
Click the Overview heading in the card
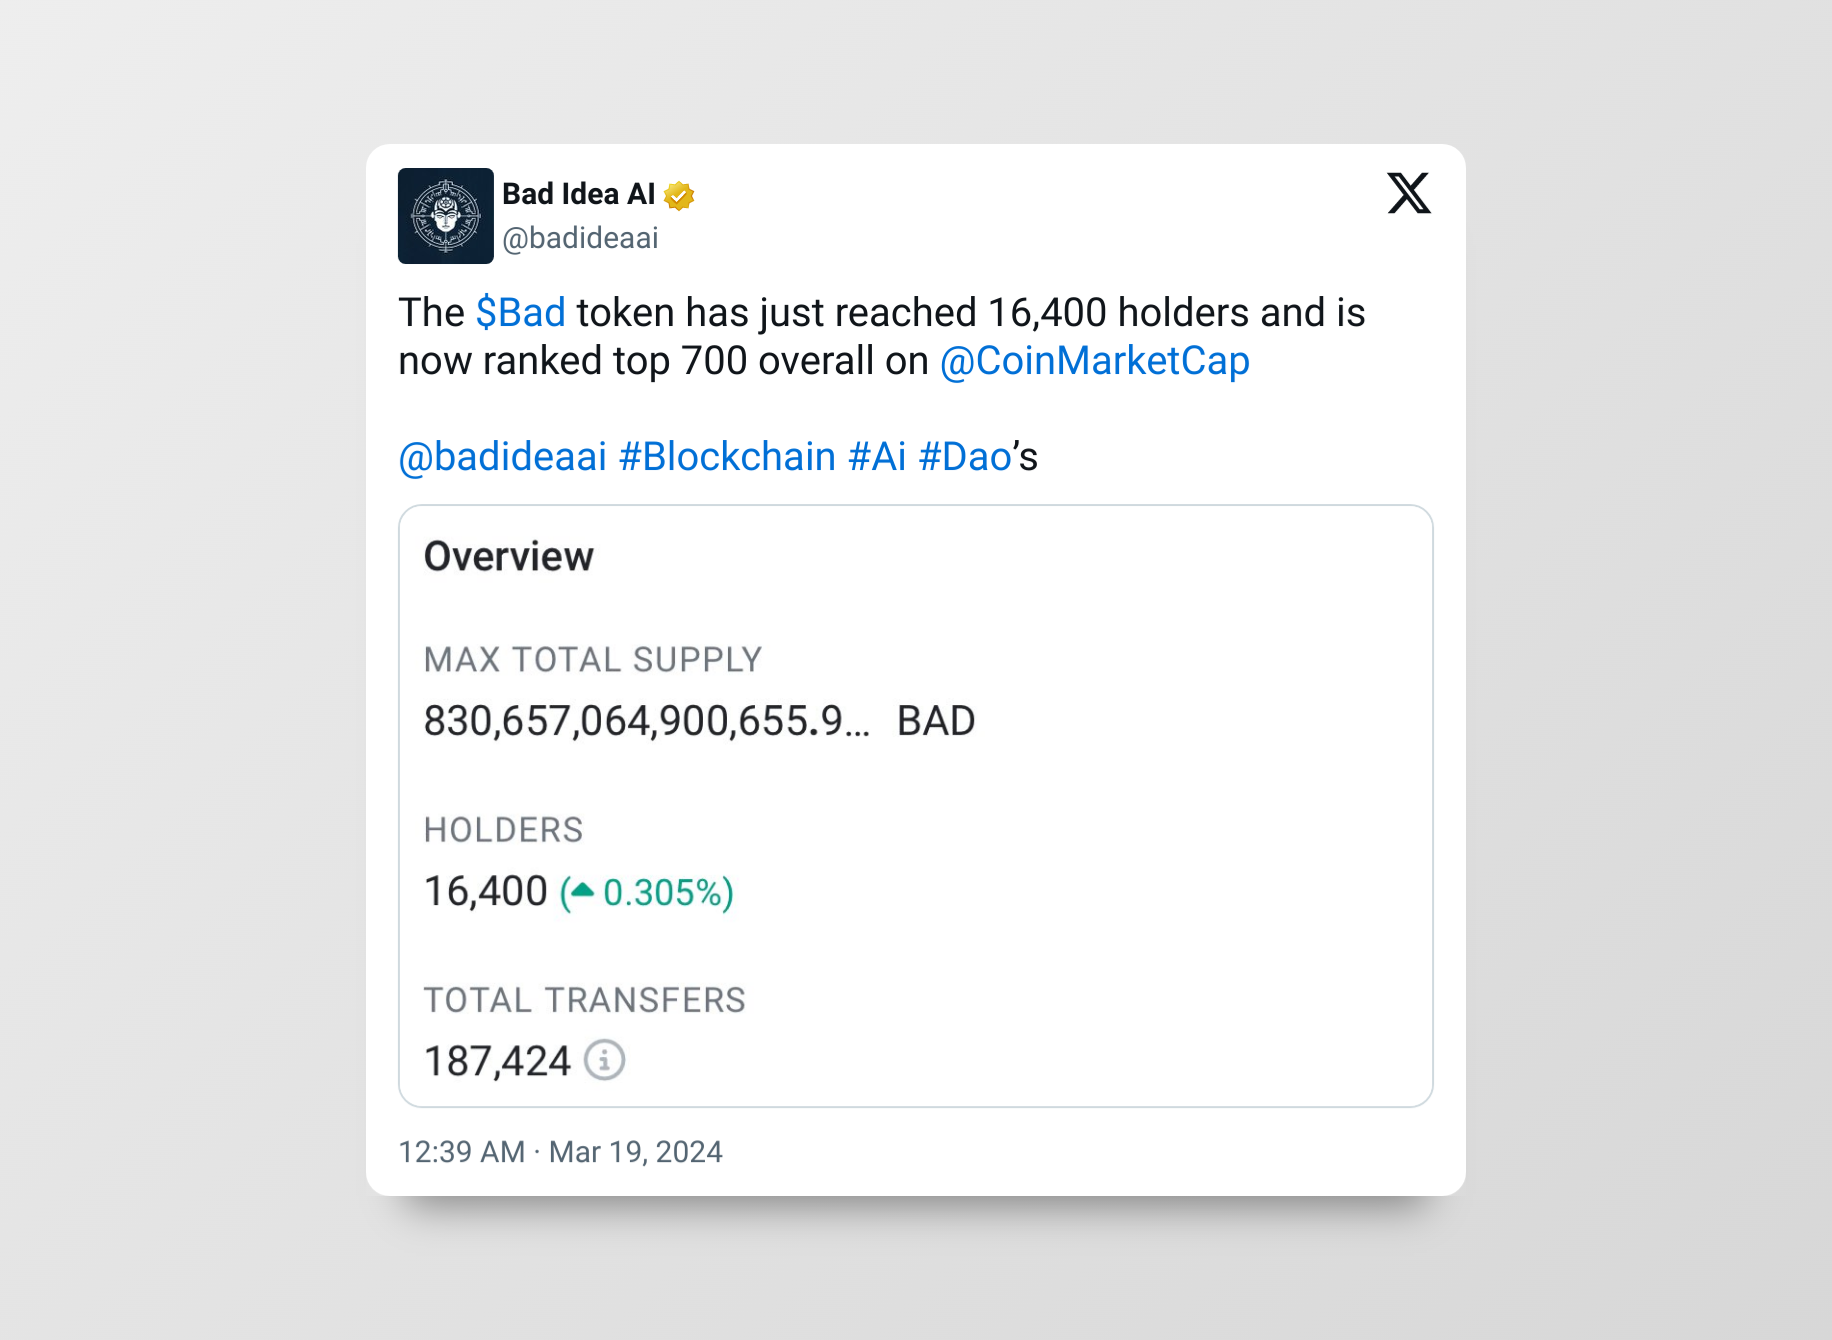pos(509,557)
